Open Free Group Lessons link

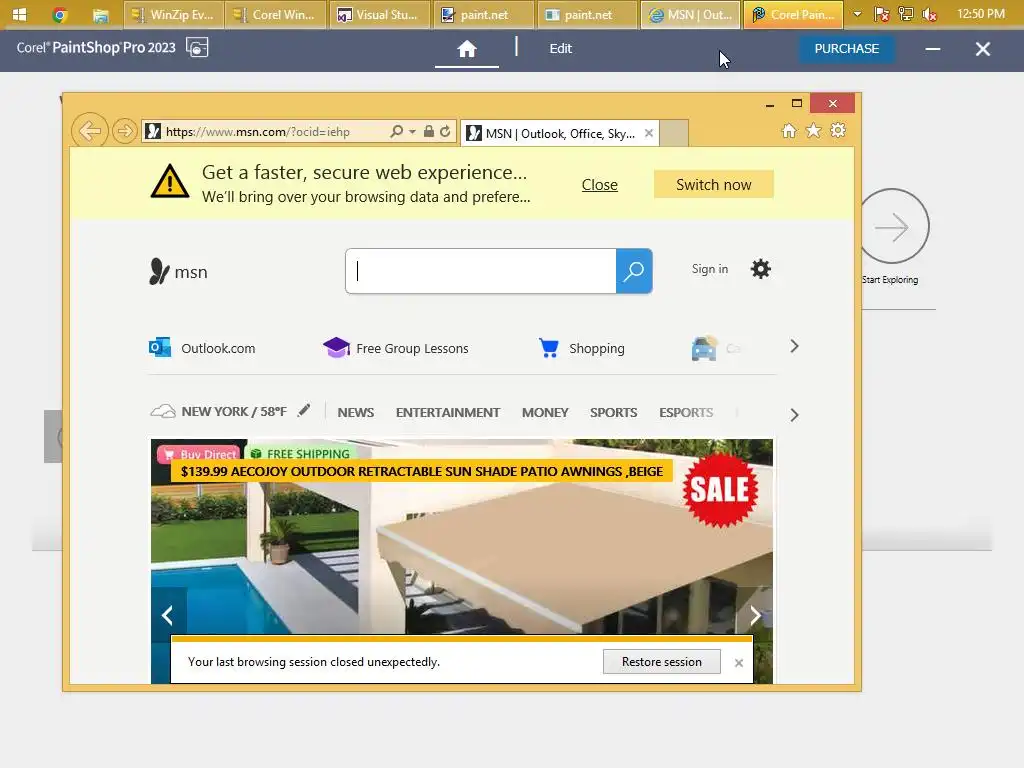[396, 348]
